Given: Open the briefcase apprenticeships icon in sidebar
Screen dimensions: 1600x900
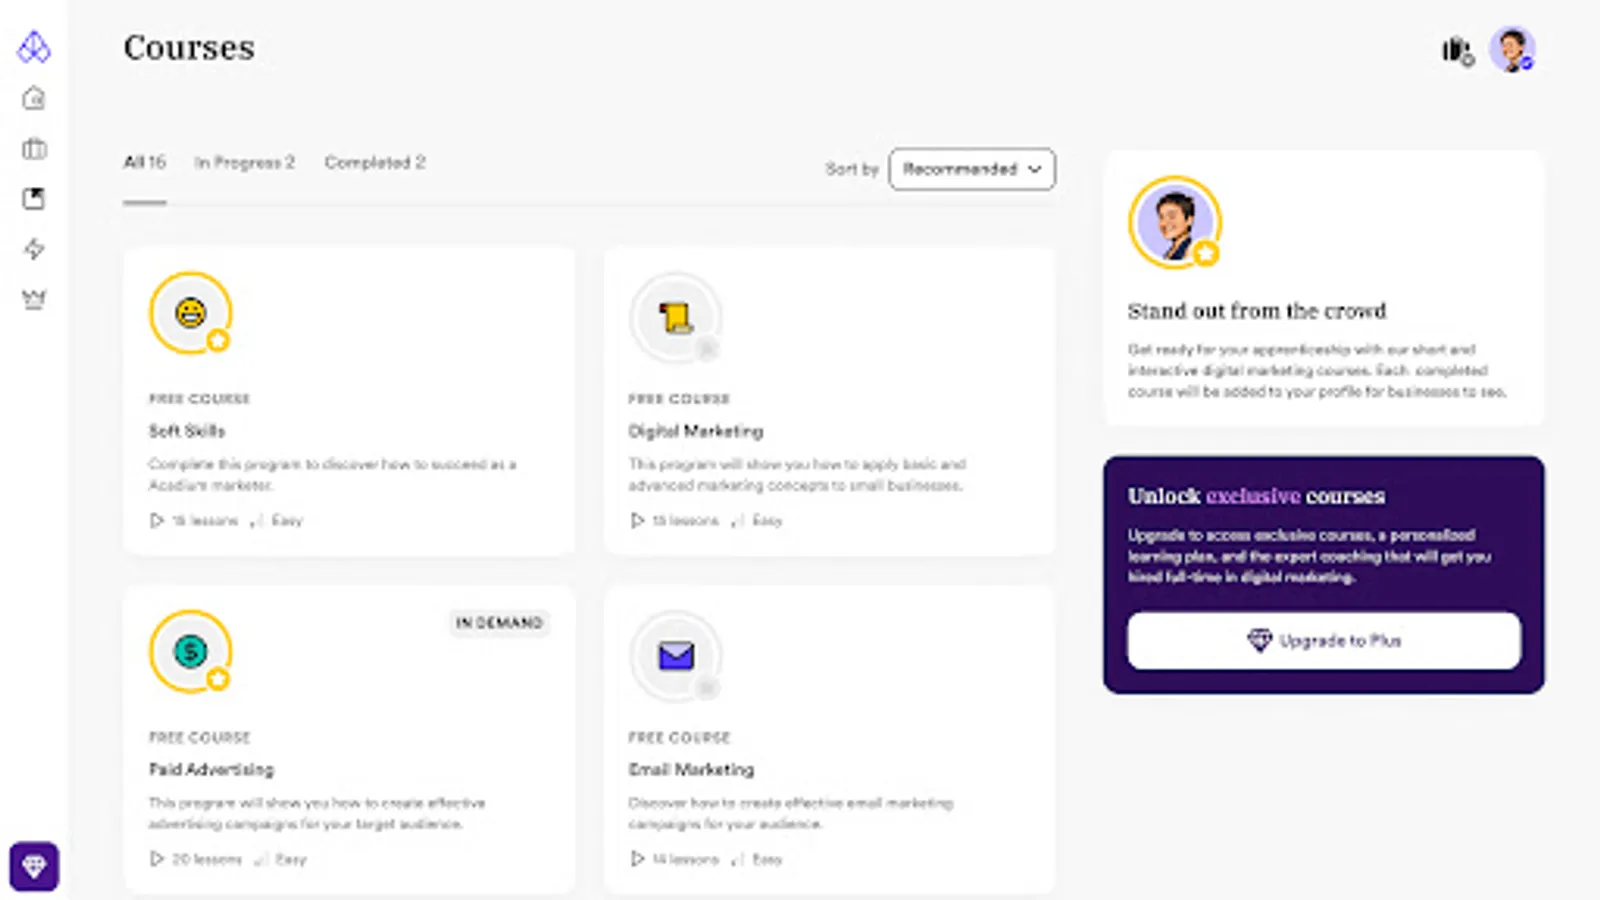Looking at the screenshot, I should point(34,148).
